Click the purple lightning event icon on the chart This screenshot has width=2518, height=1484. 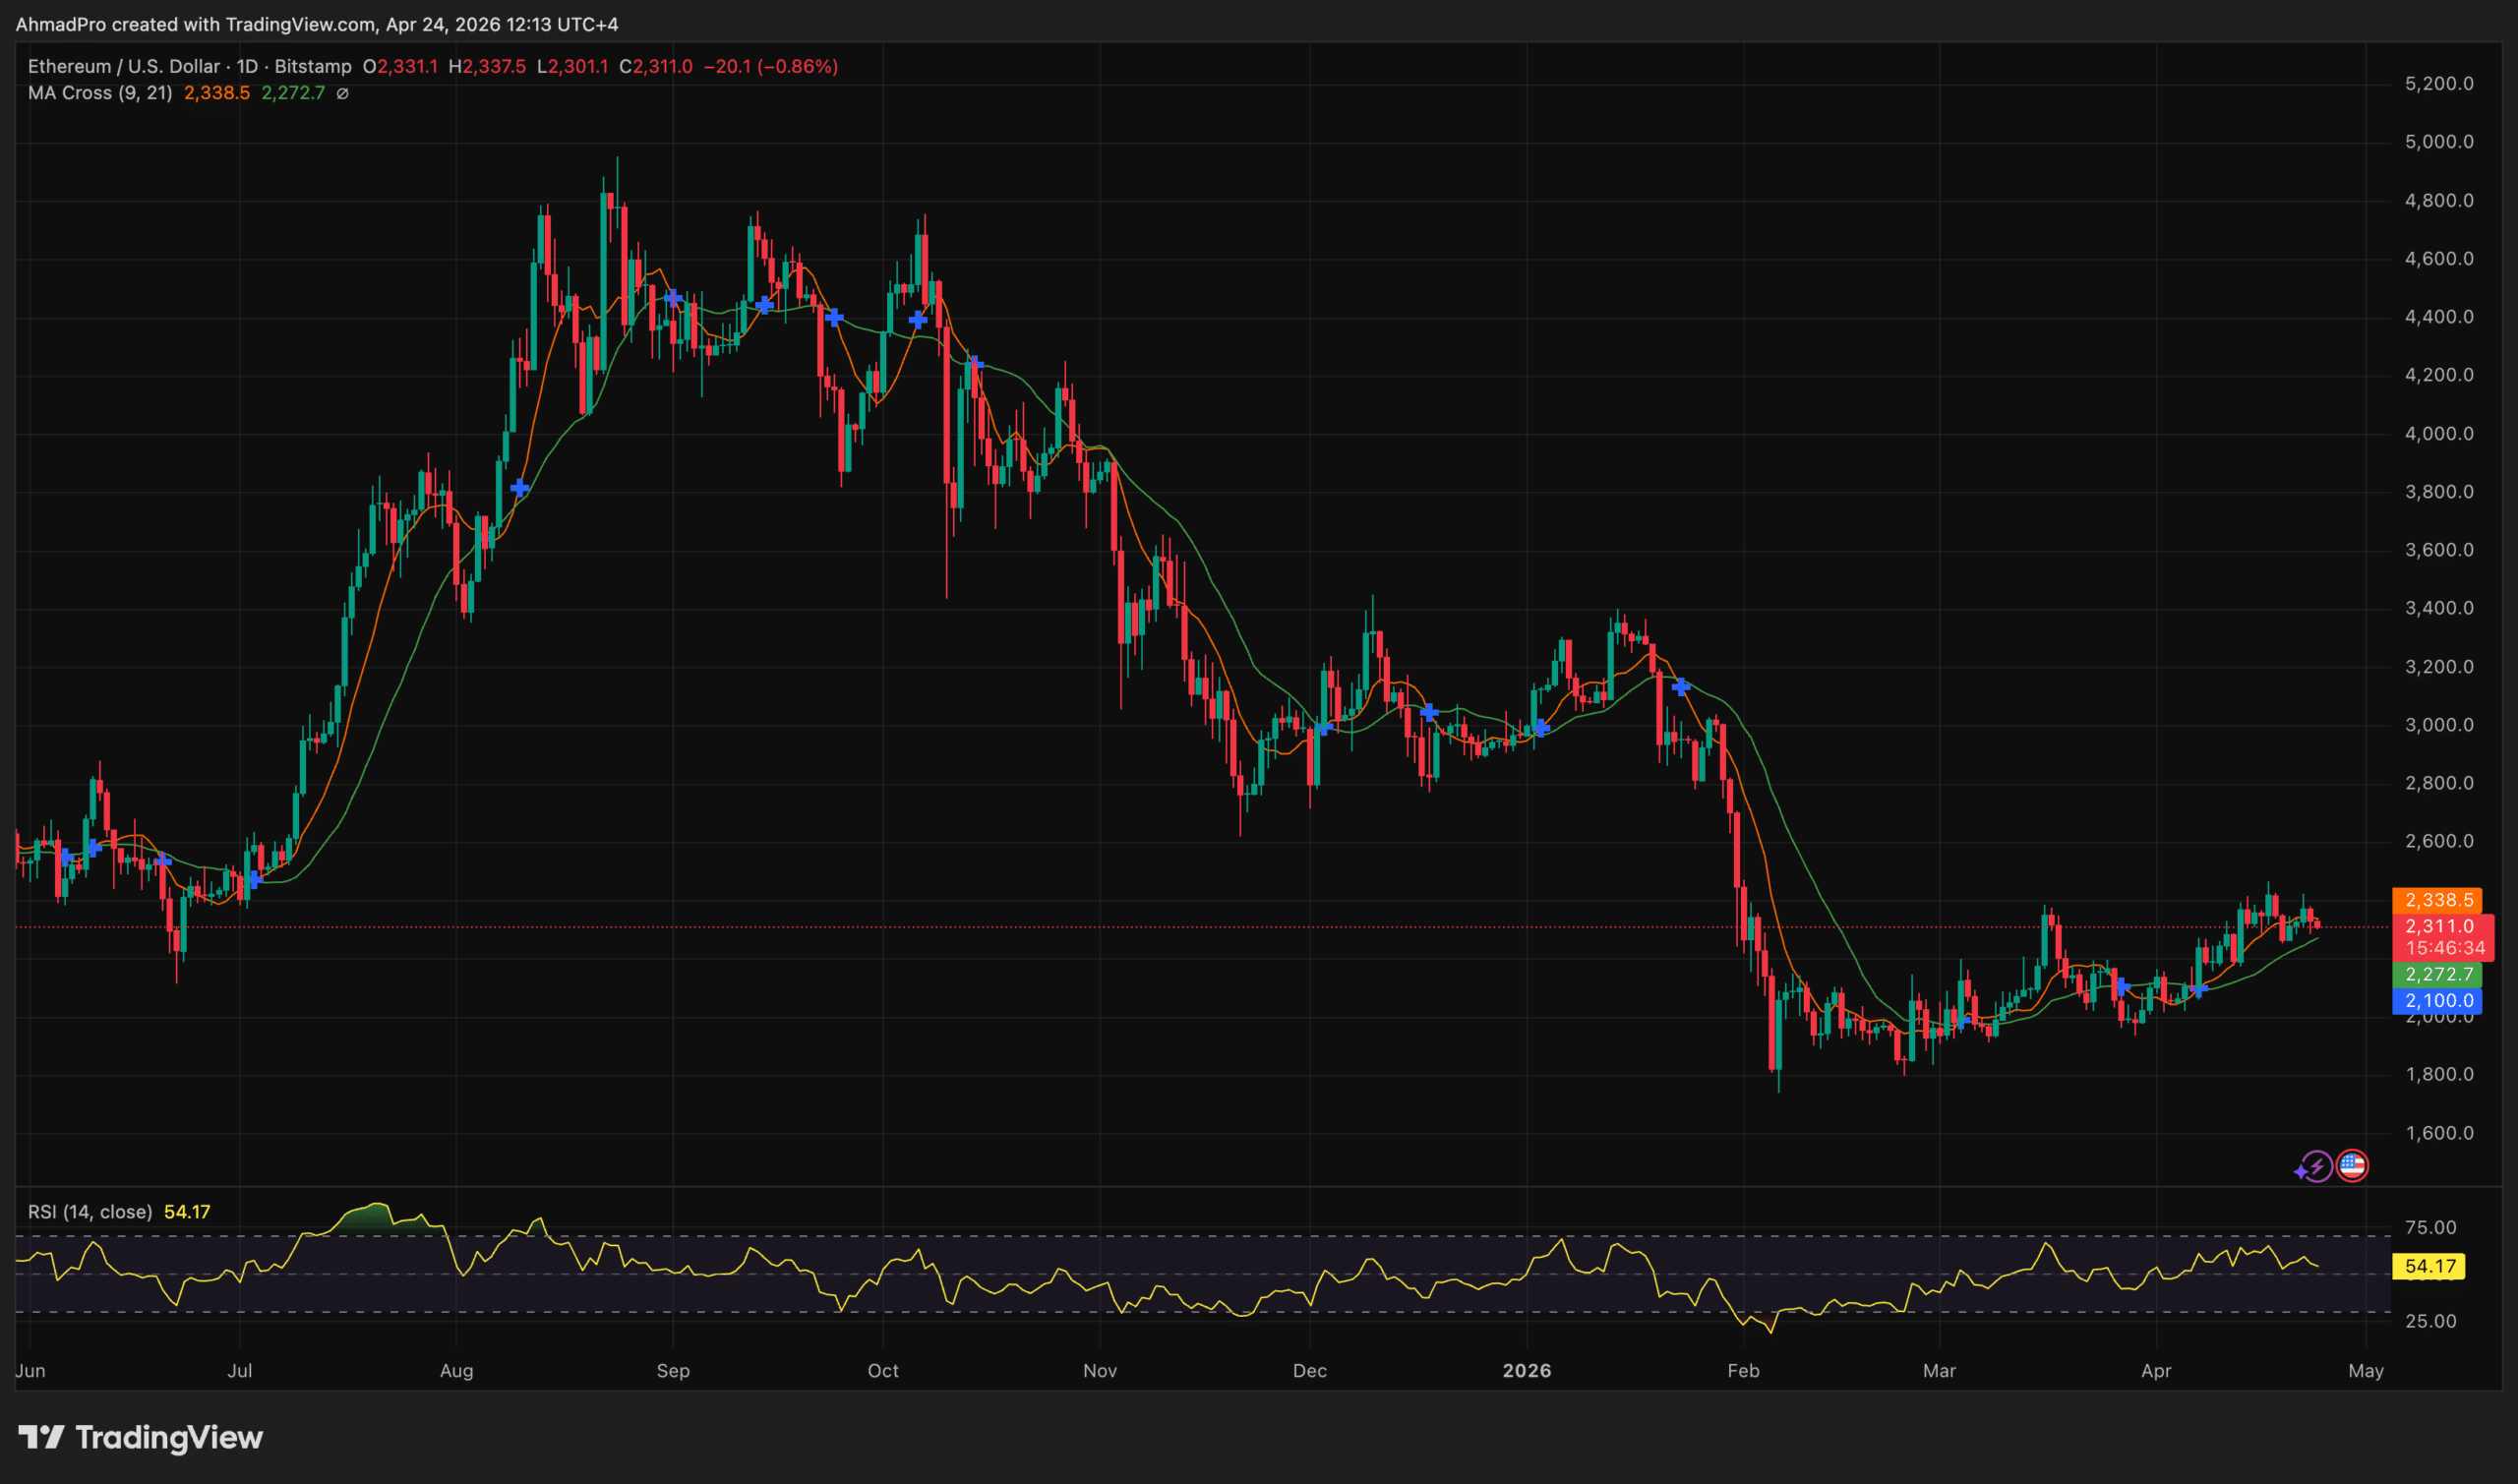[2318, 1165]
